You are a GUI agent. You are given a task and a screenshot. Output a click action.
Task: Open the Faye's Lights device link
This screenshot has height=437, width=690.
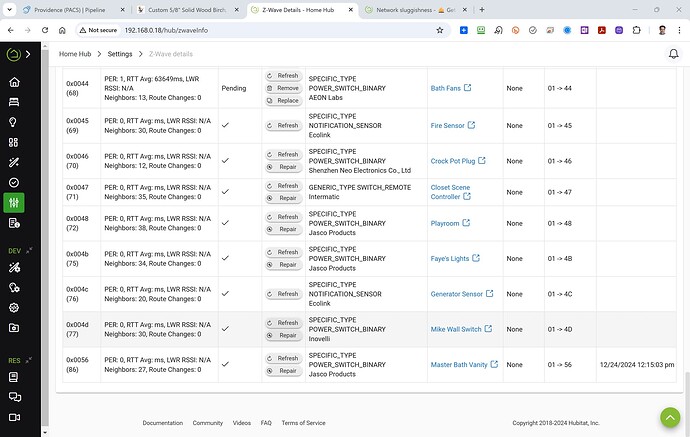click(455, 258)
